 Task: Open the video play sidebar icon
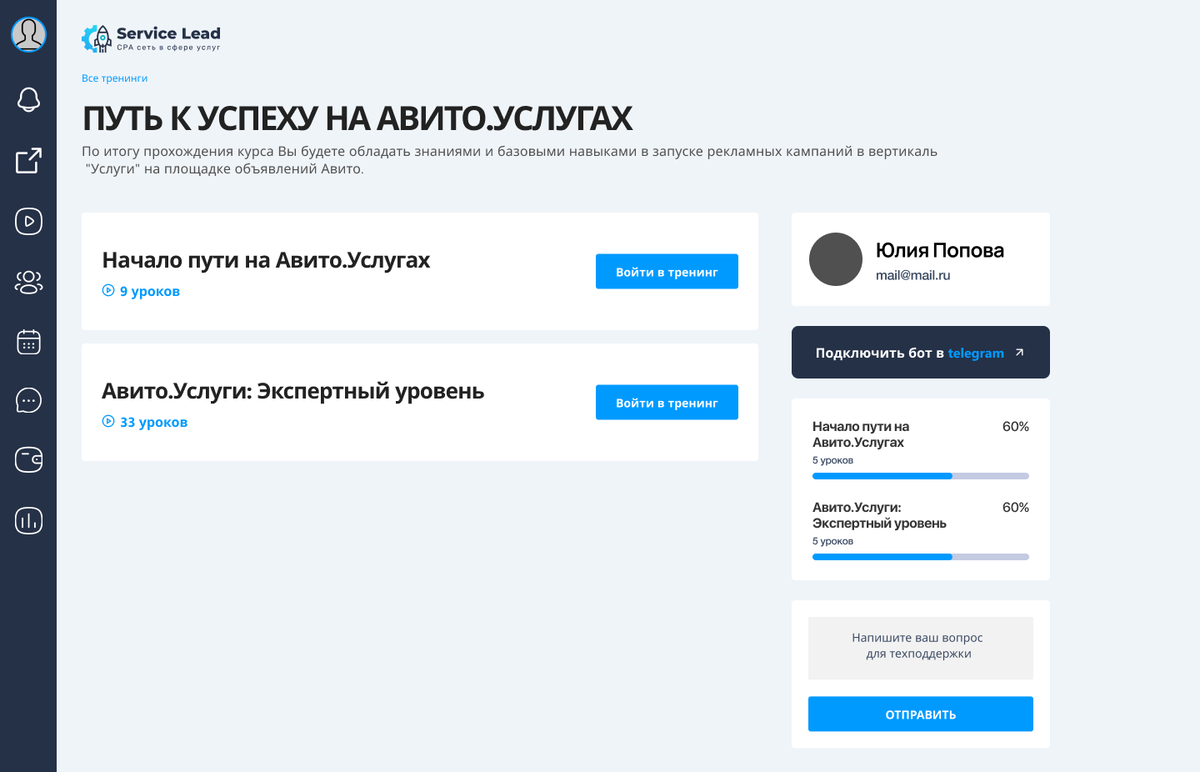[28, 221]
